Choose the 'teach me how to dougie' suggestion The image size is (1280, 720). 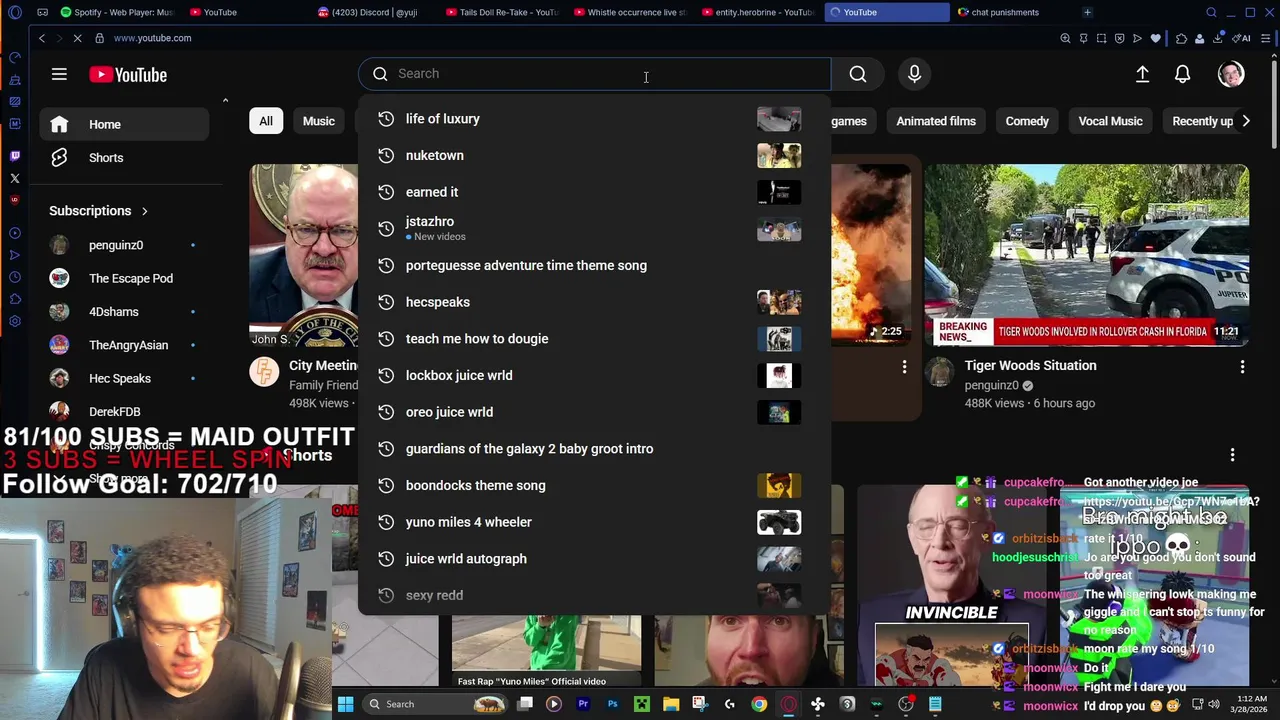pyautogui.click(x=594, y=339)
